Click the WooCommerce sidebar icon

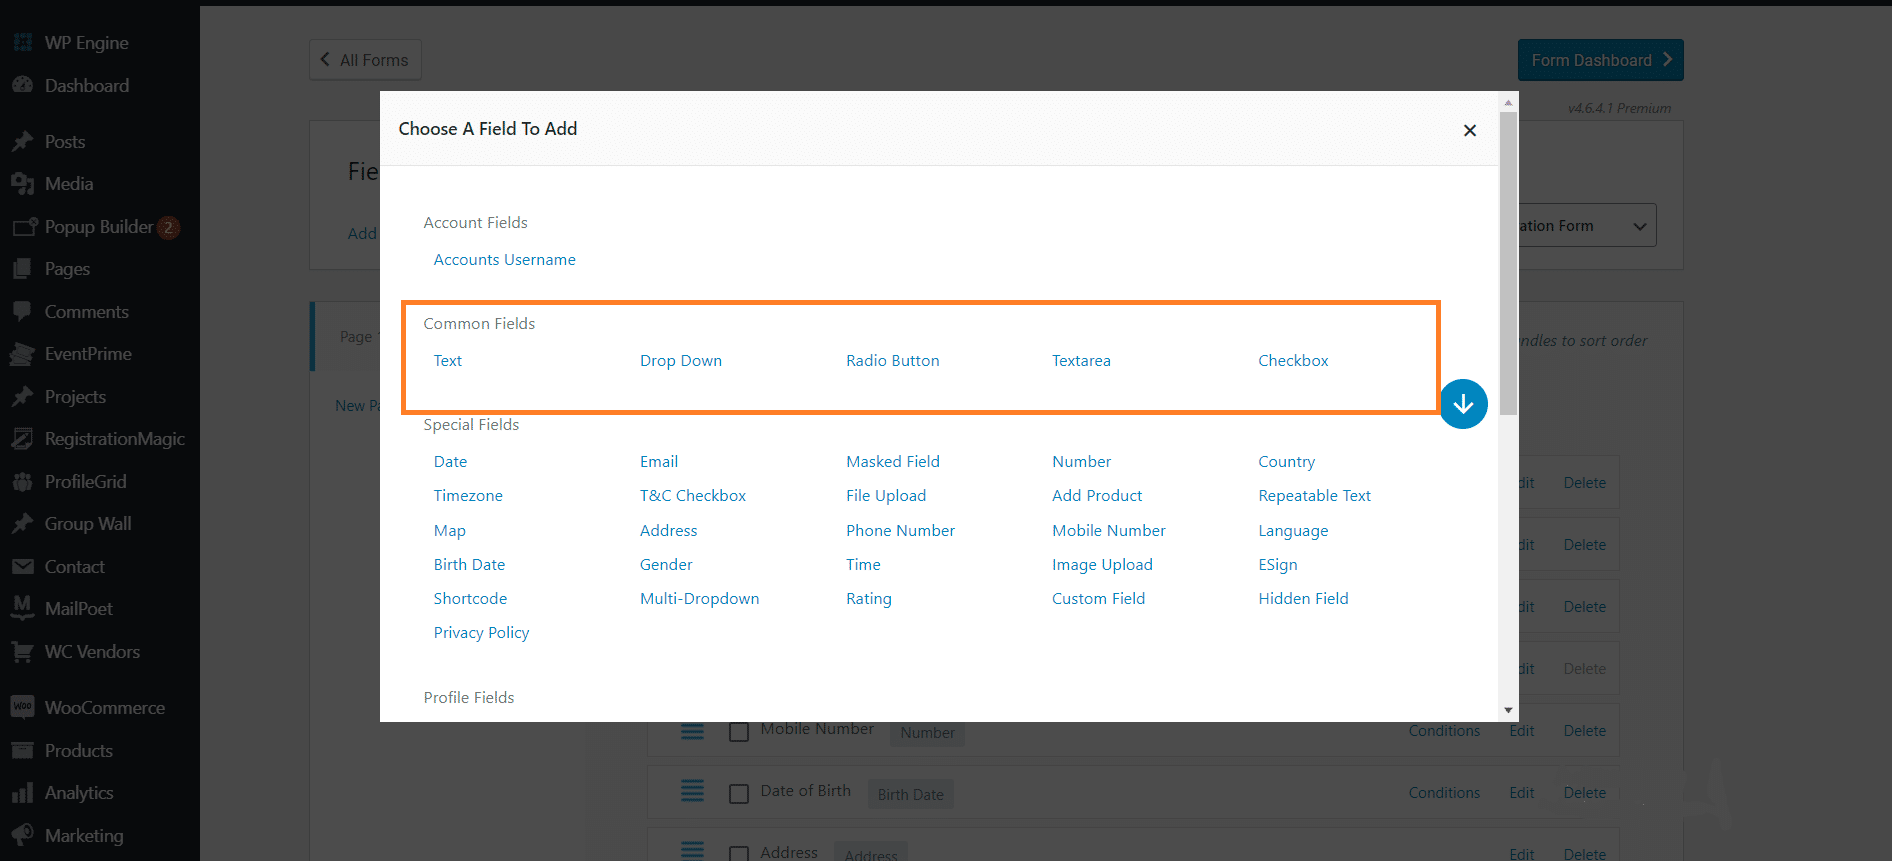[x=22, y=707]
